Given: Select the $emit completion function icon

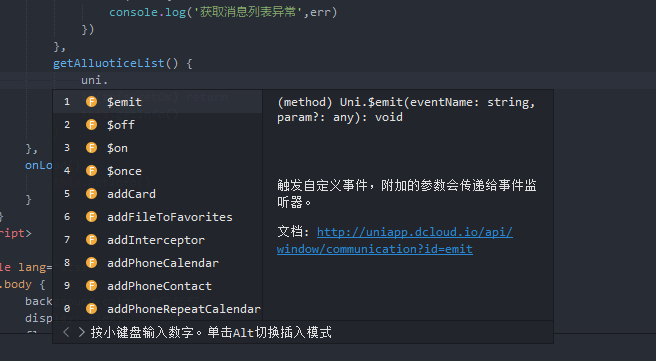Looking at the screenshot, I should click(x=91, y=102).
